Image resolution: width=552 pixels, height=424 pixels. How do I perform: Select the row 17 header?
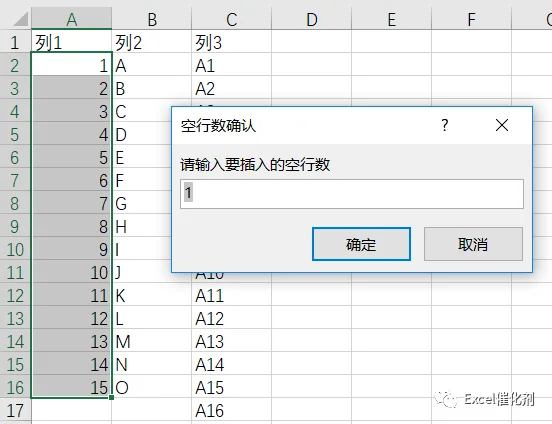pos(15,410)
